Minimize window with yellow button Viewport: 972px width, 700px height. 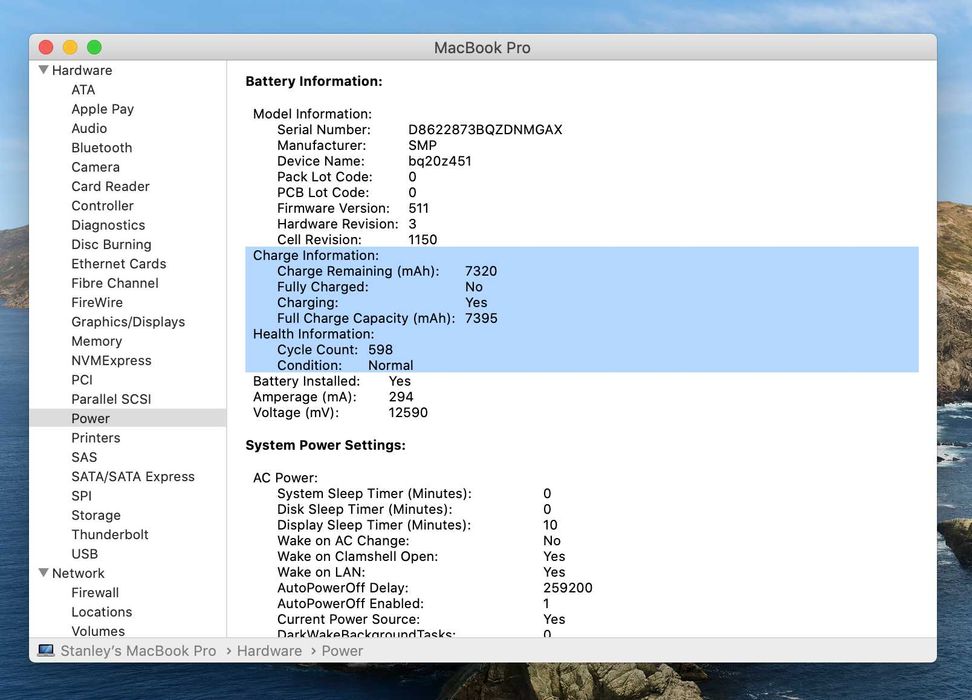70,47
